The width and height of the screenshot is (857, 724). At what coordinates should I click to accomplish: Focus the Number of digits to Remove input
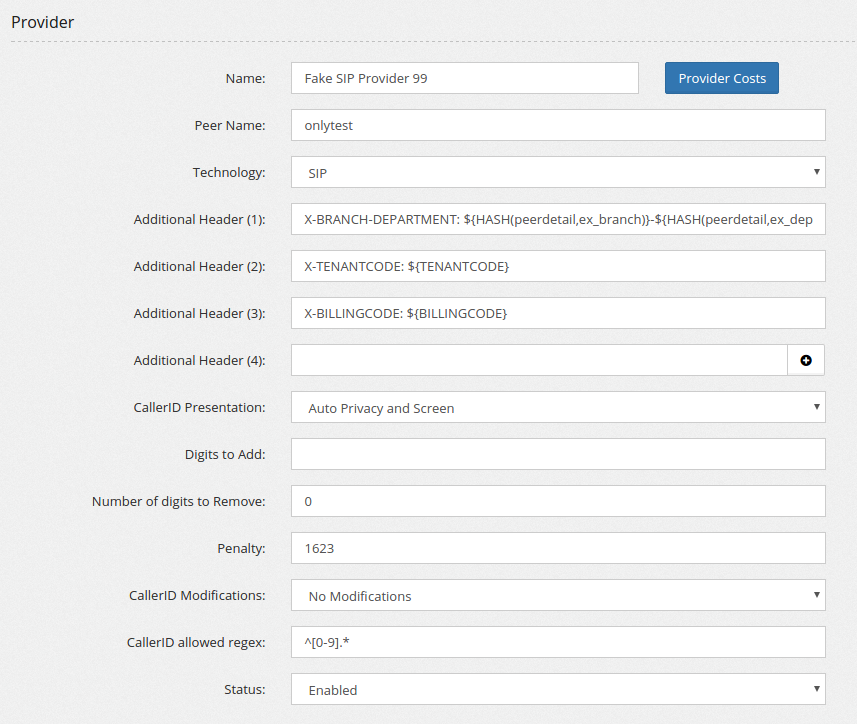(x=558, y=501)
